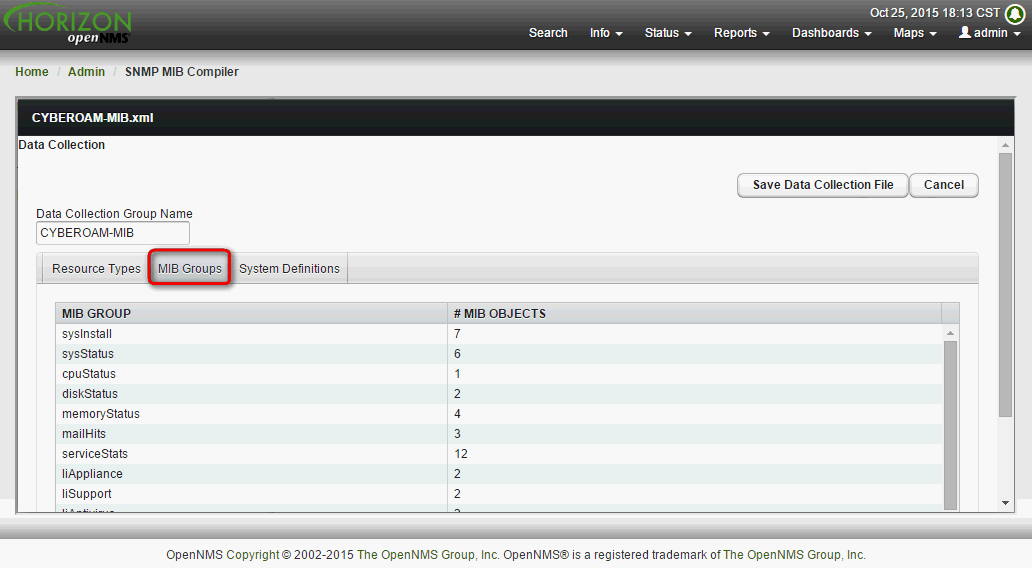Select the sysInstall row
The width and height of the screenshot is (1032, 568).
click(x=499, y=334)
